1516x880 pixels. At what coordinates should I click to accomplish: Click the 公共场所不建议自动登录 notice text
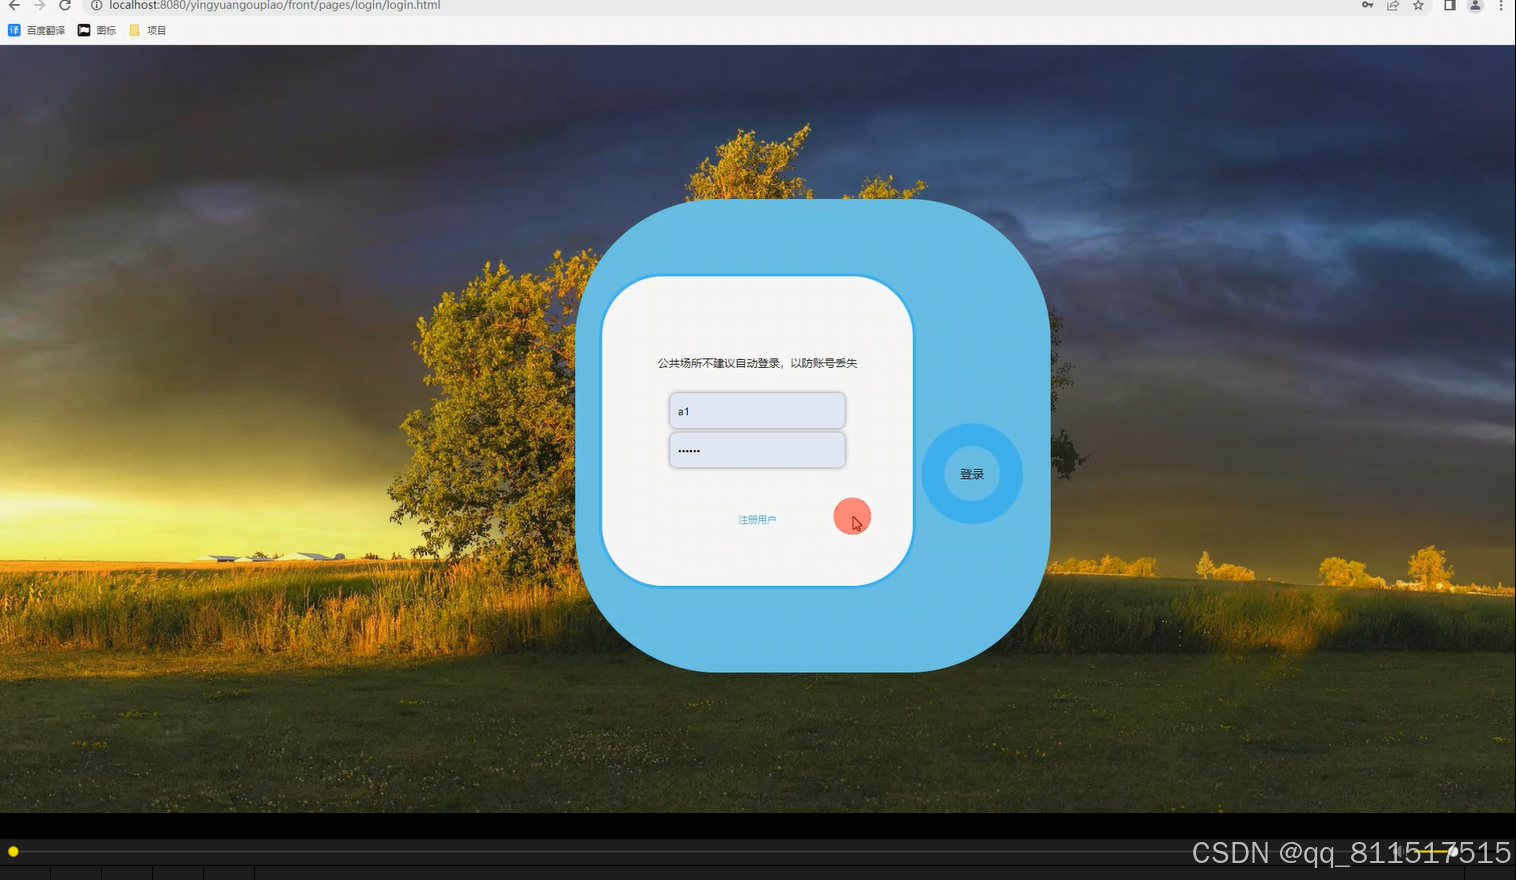coord(757,363)
